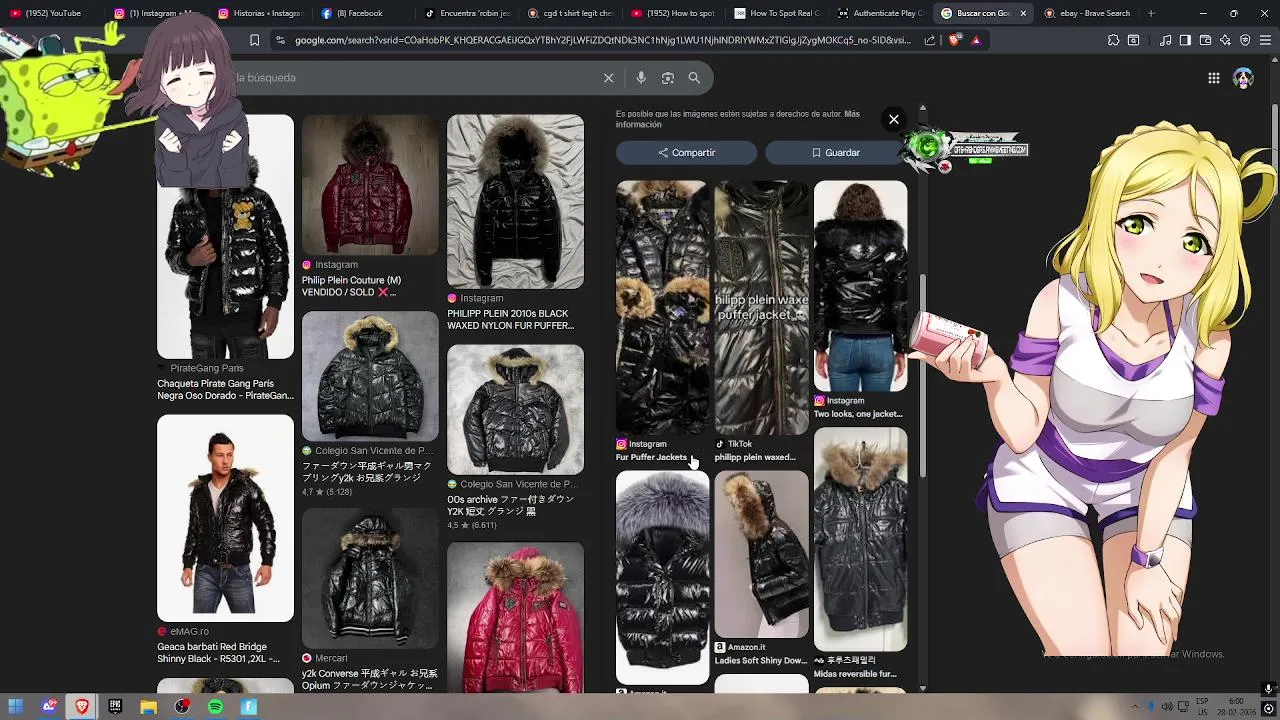Screen dimensions: 1280x720
Task: Open the Google apps grid
Action: 1213,78
